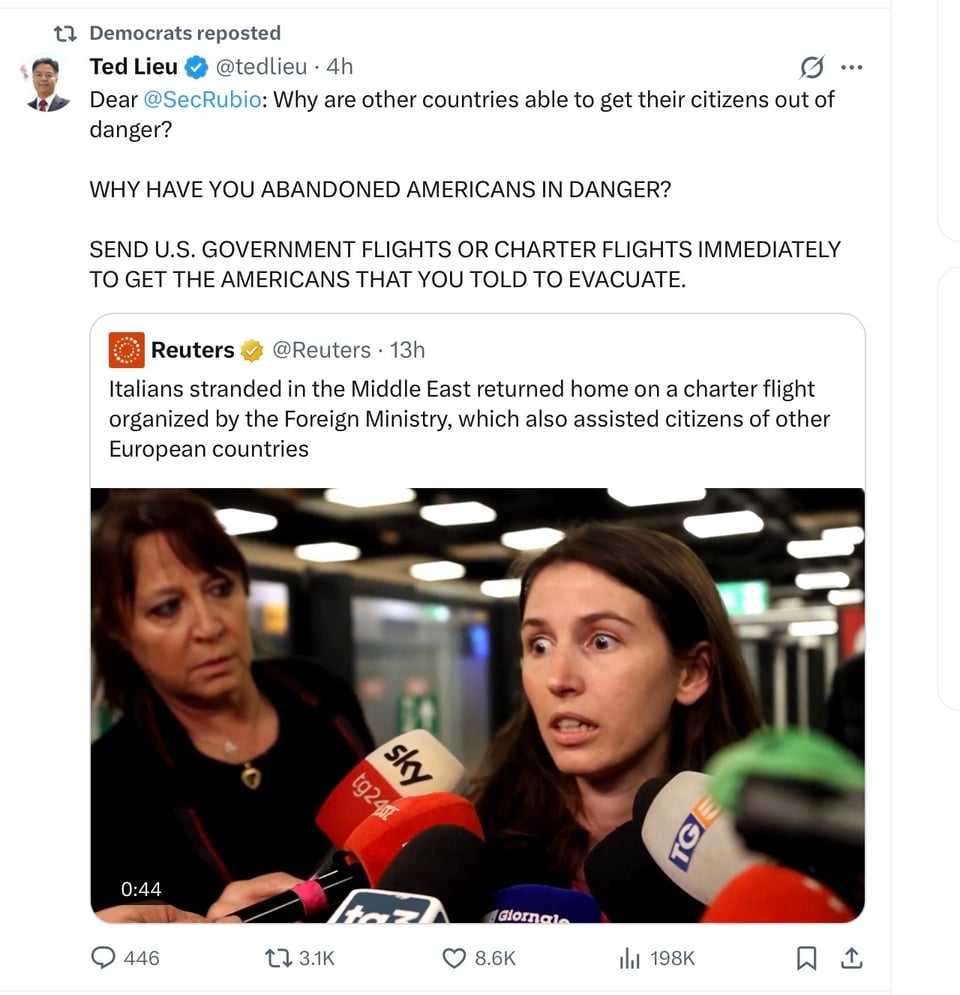The image size is (960, 995).
Task: Open Ted Lieu's profile picture
Action: click(46, 84)
